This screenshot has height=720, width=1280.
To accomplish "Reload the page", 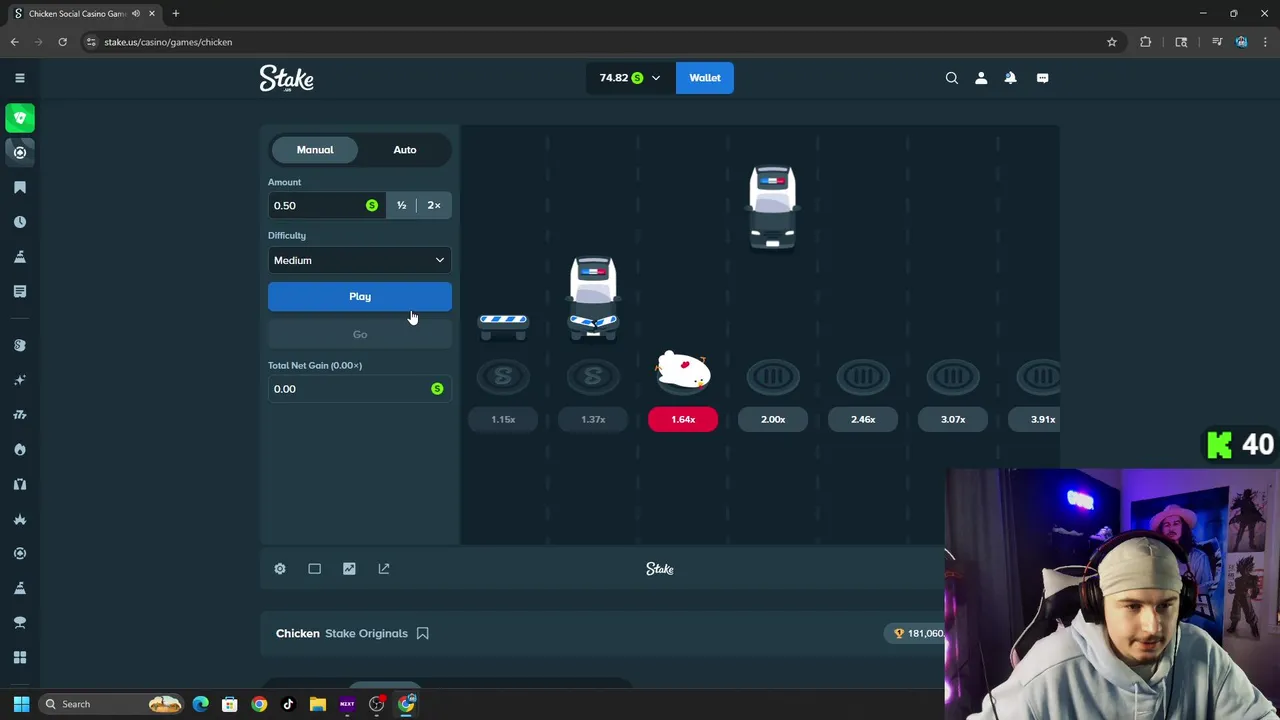I will tap(62, 42).
